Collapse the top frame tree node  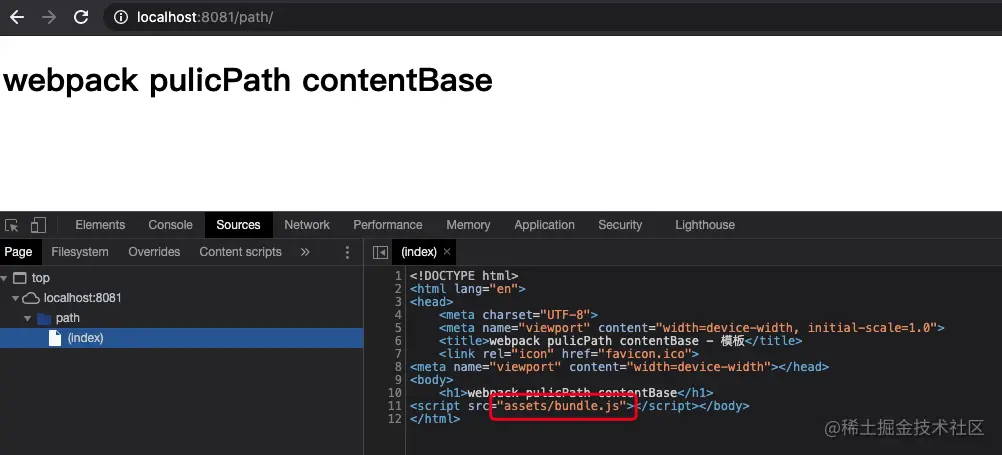(4, 278)
